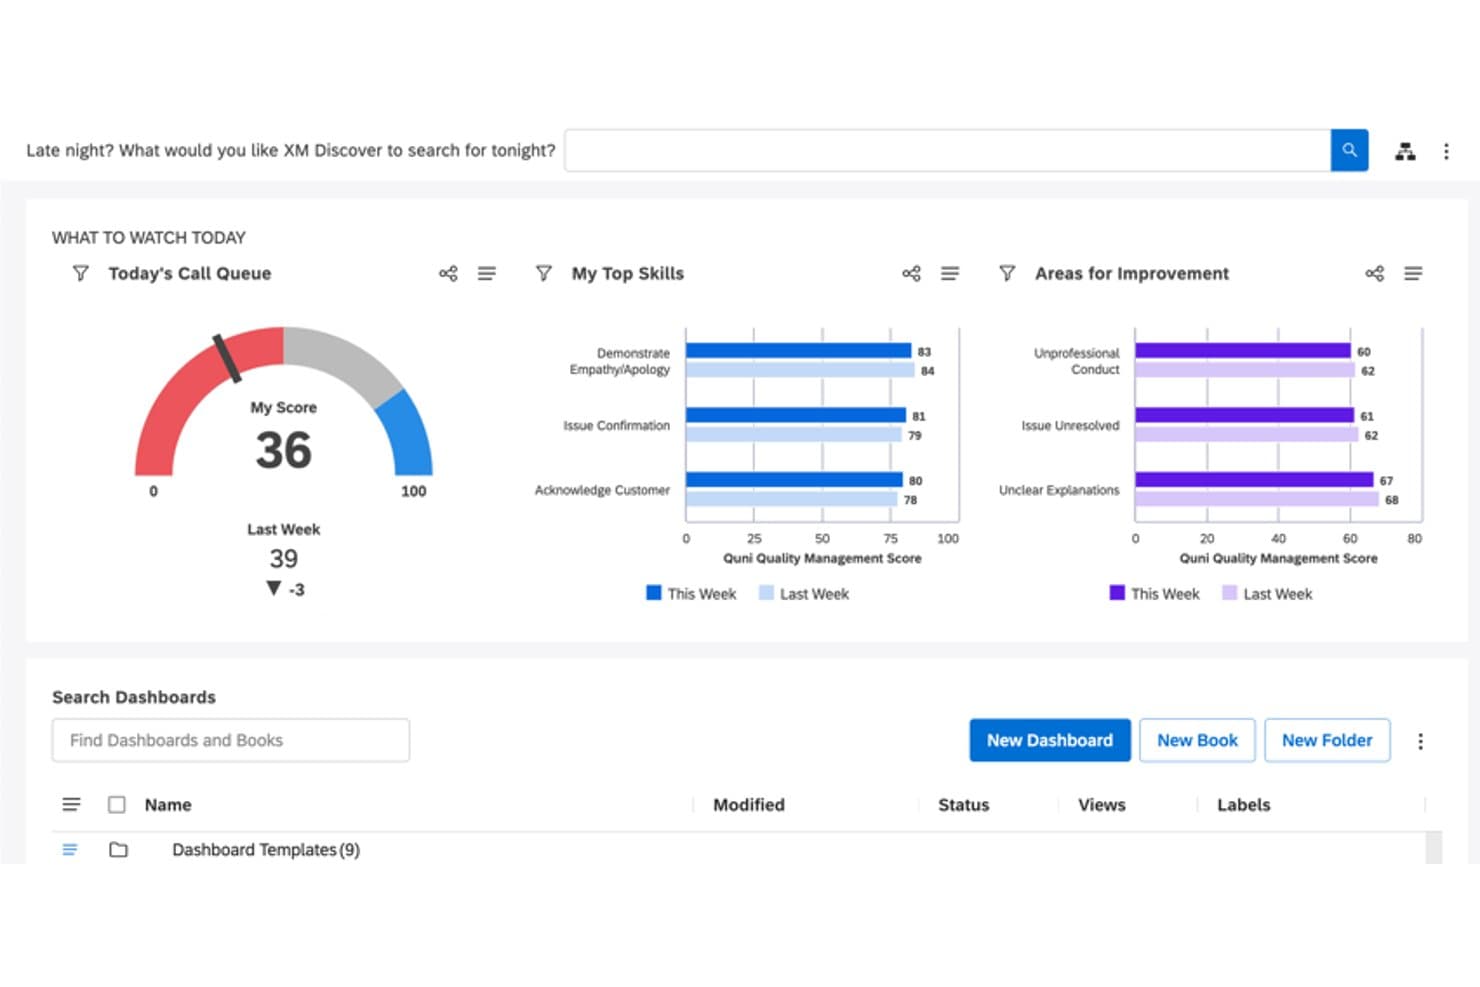Screen dimensions: 1480x987
Task: Click the My Score value 36
Action: tap(284, 450)
